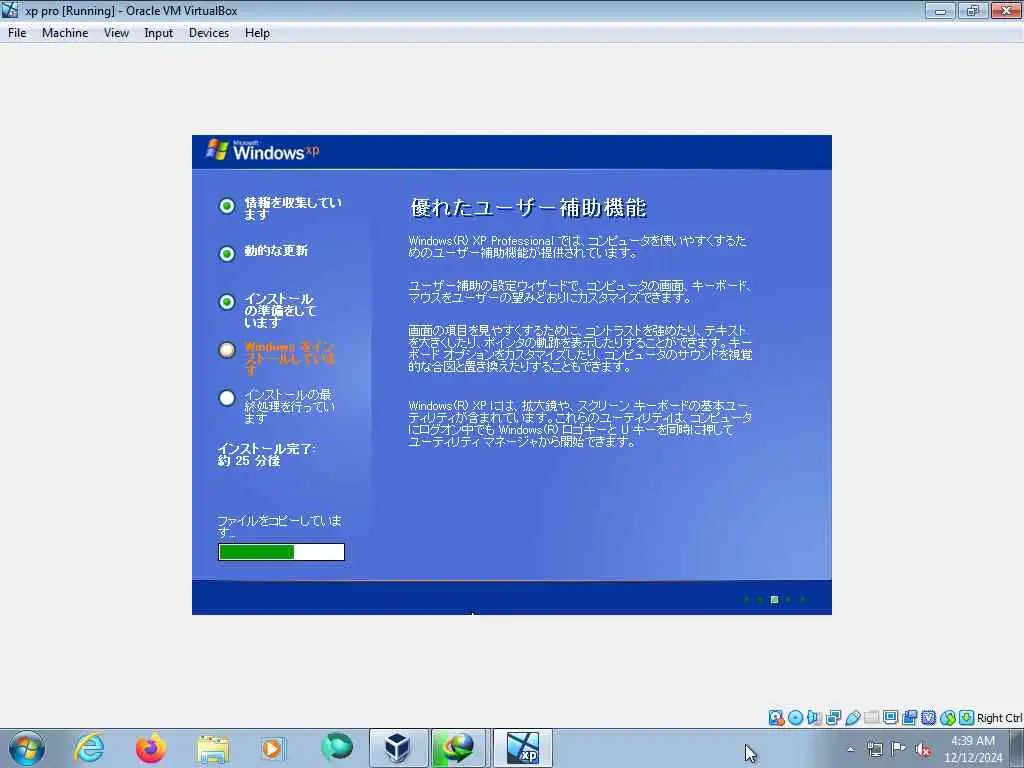Switch to Internet Download Manager taskbar button
The height and width of the screenshot is (768, 1024).
click(458, 748)
